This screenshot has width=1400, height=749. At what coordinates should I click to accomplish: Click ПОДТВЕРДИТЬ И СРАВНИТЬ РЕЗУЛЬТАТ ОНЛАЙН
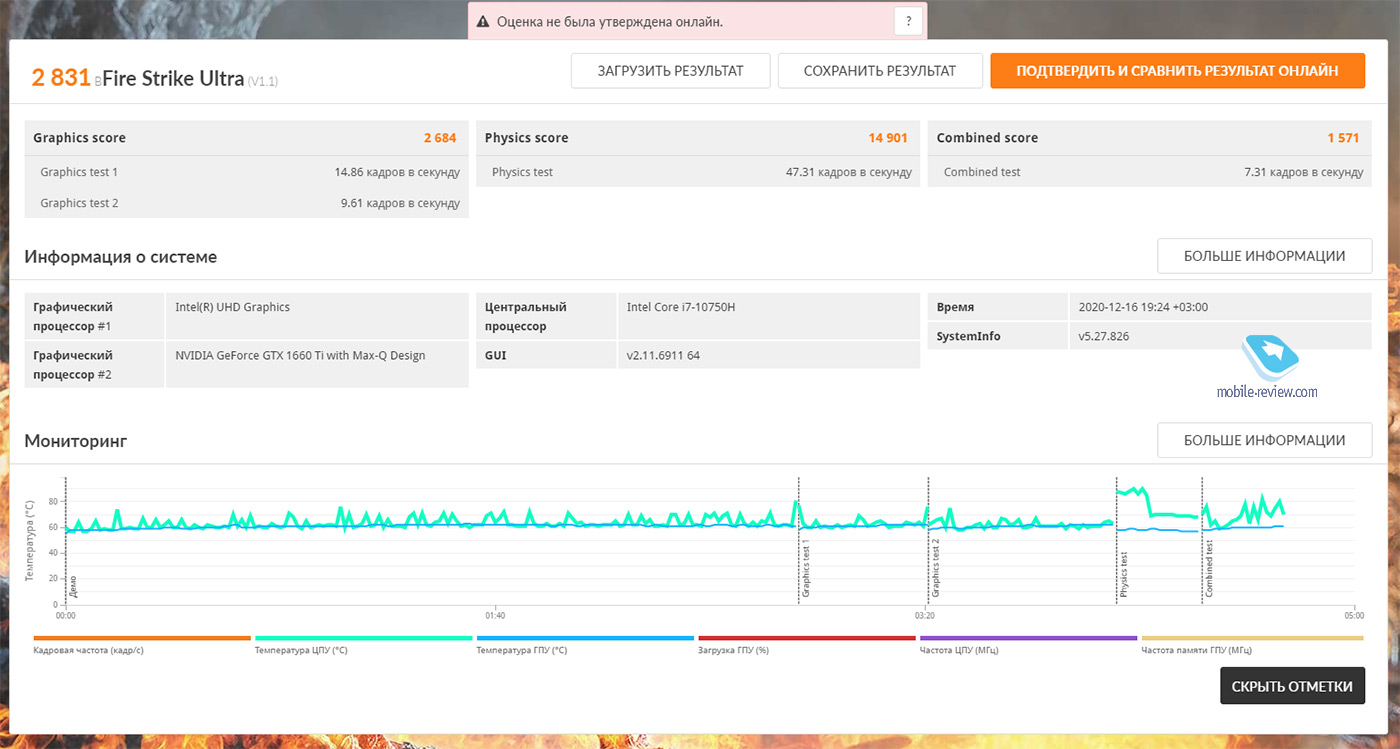pyautogui.click(x=1177, y=71)
